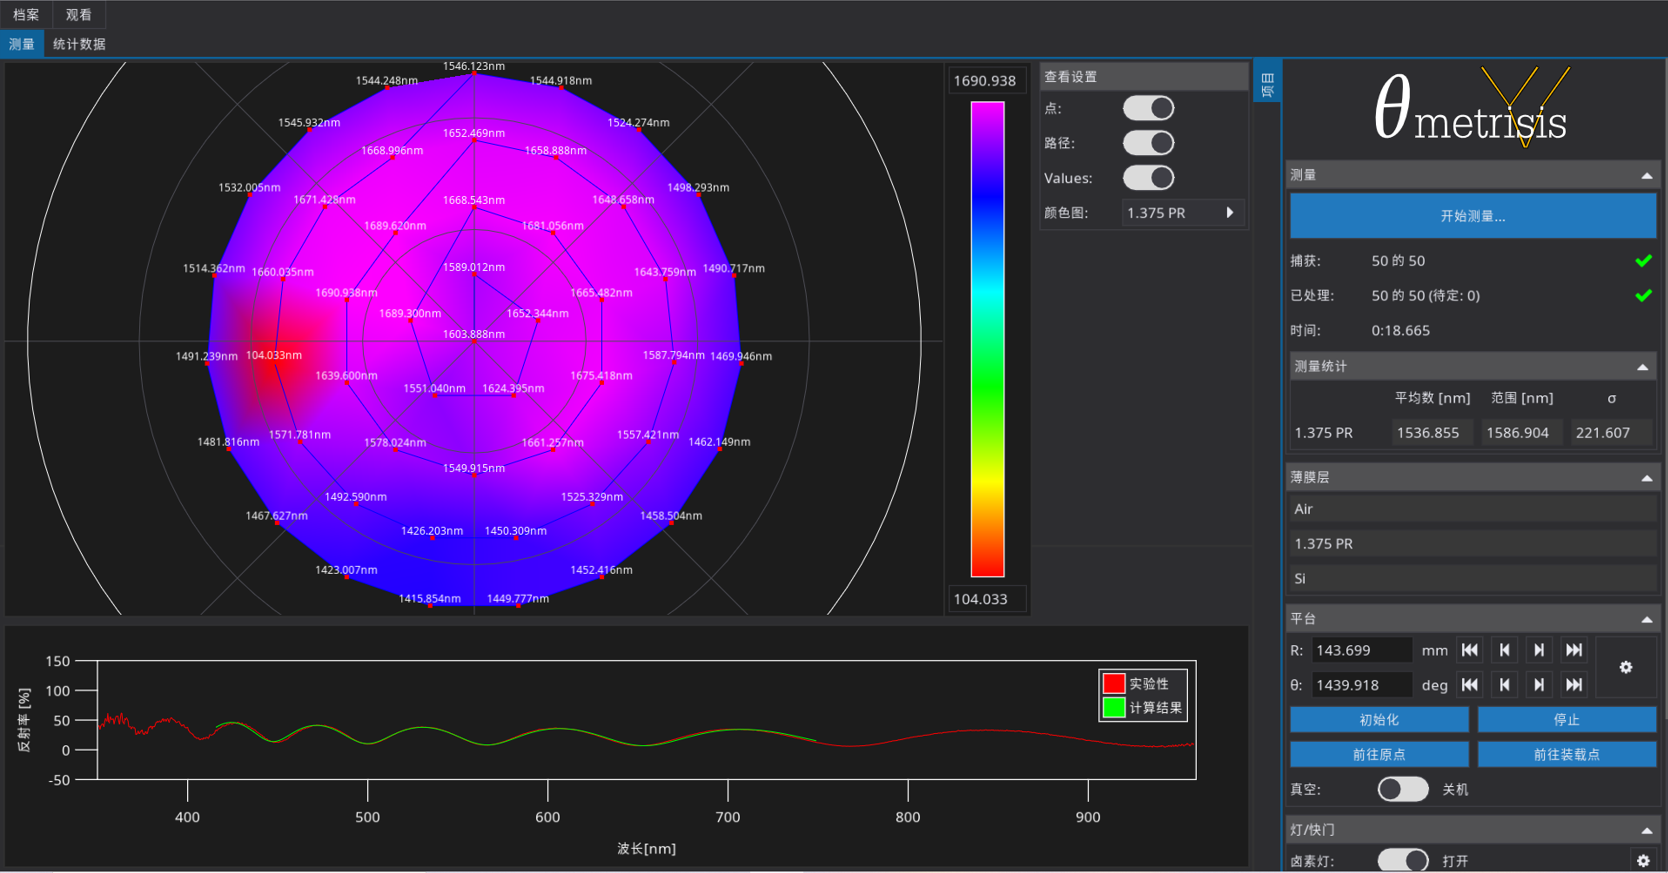Click the 查看设置 view settings header
Image resolution: width=1668 pixels, height=873 pixels.
click(x=1143, y=77)
